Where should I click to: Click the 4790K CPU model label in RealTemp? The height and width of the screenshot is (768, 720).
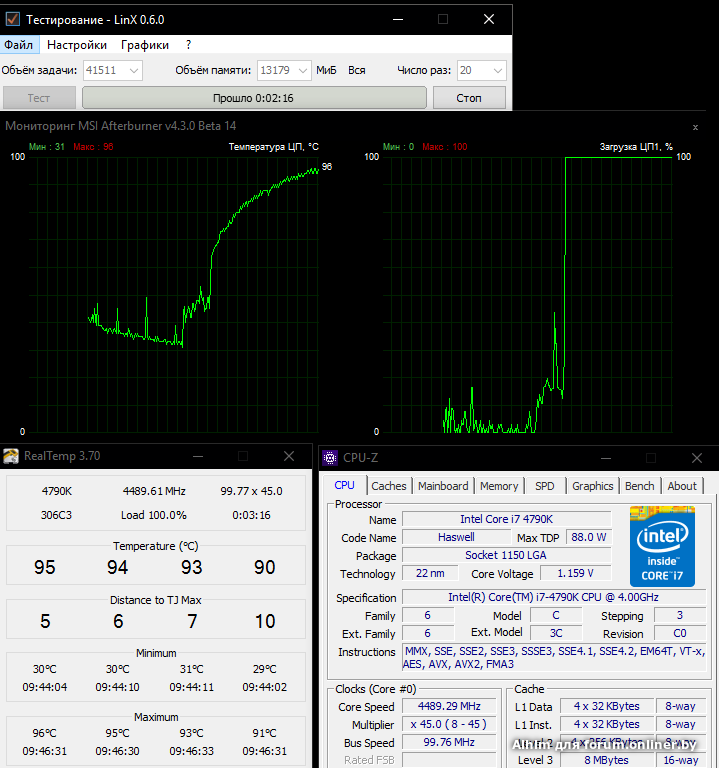(x=56, y=491)
